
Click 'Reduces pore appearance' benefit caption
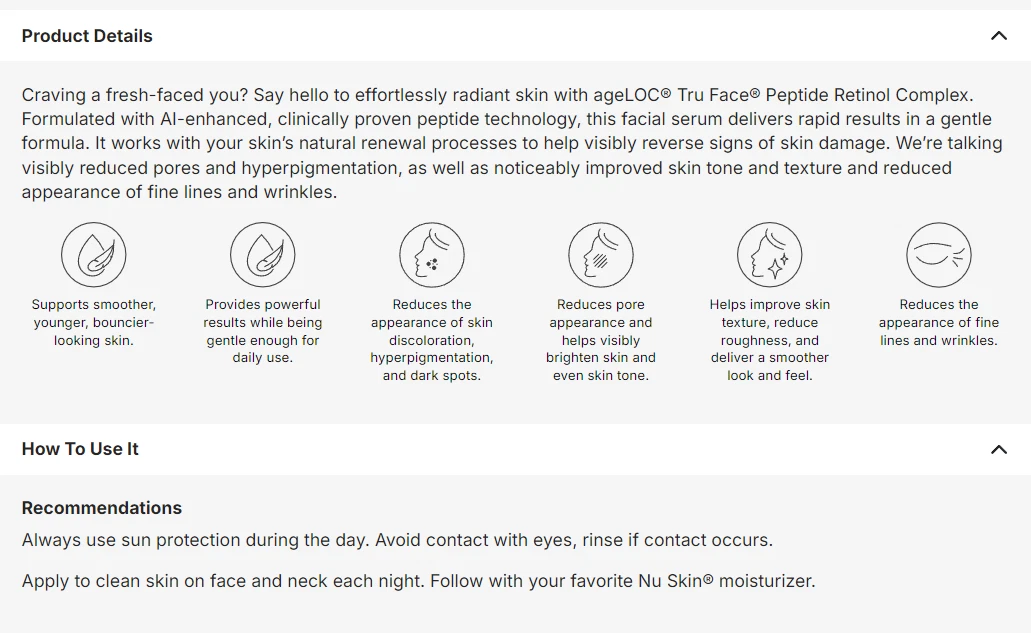click(601, 340)
